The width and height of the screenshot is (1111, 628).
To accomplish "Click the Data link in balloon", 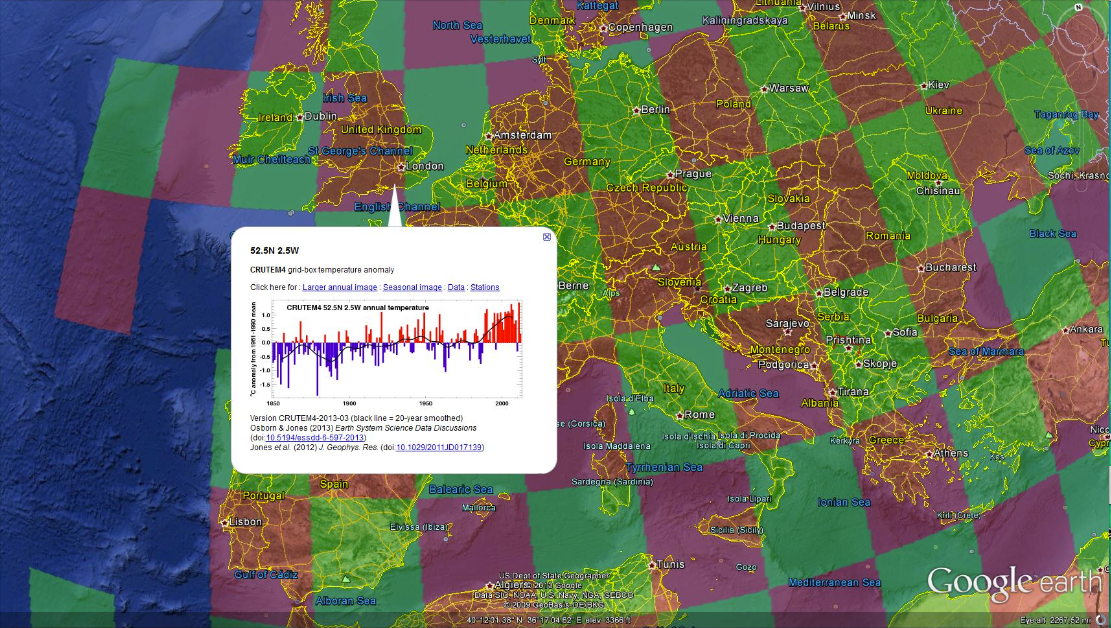I will (455, 287).
